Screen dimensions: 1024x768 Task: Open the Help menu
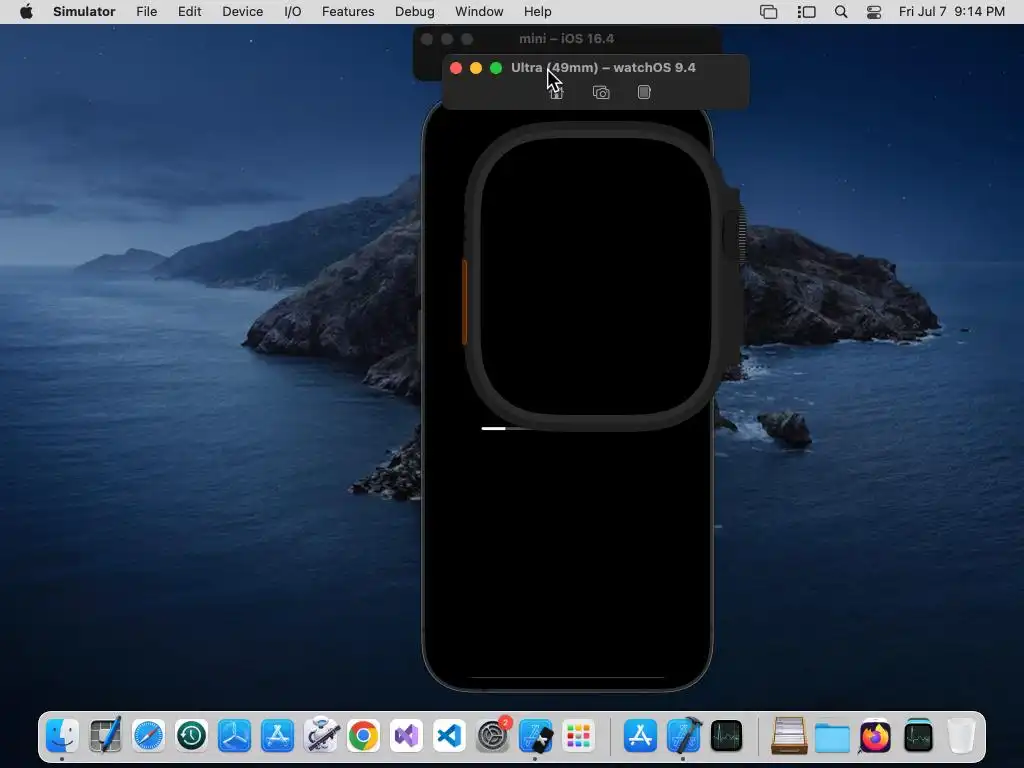(x=537, y=12)
